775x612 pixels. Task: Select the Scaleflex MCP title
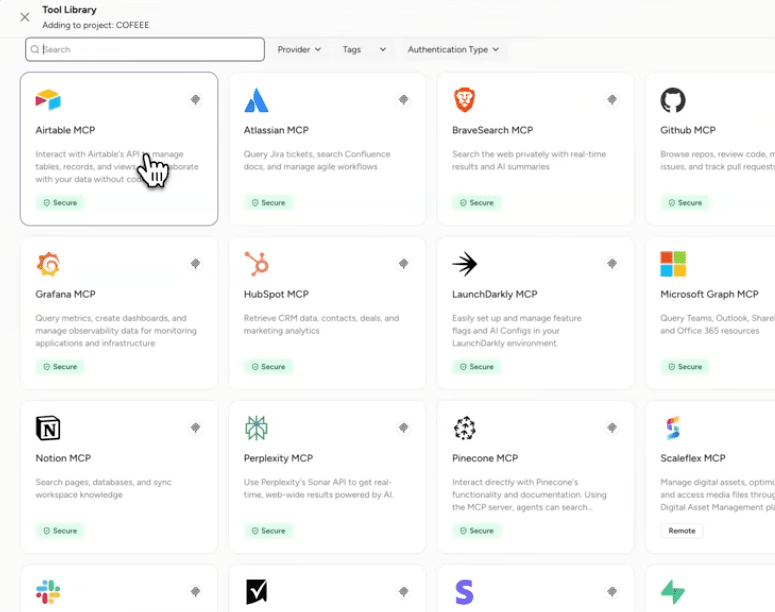tap(693, 458)
